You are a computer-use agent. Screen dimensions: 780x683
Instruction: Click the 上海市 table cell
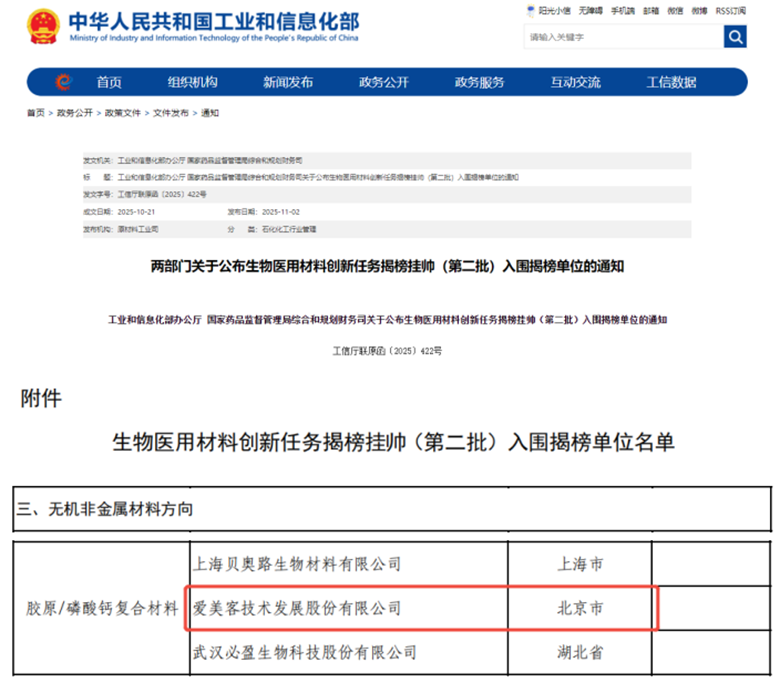[580, 564]
